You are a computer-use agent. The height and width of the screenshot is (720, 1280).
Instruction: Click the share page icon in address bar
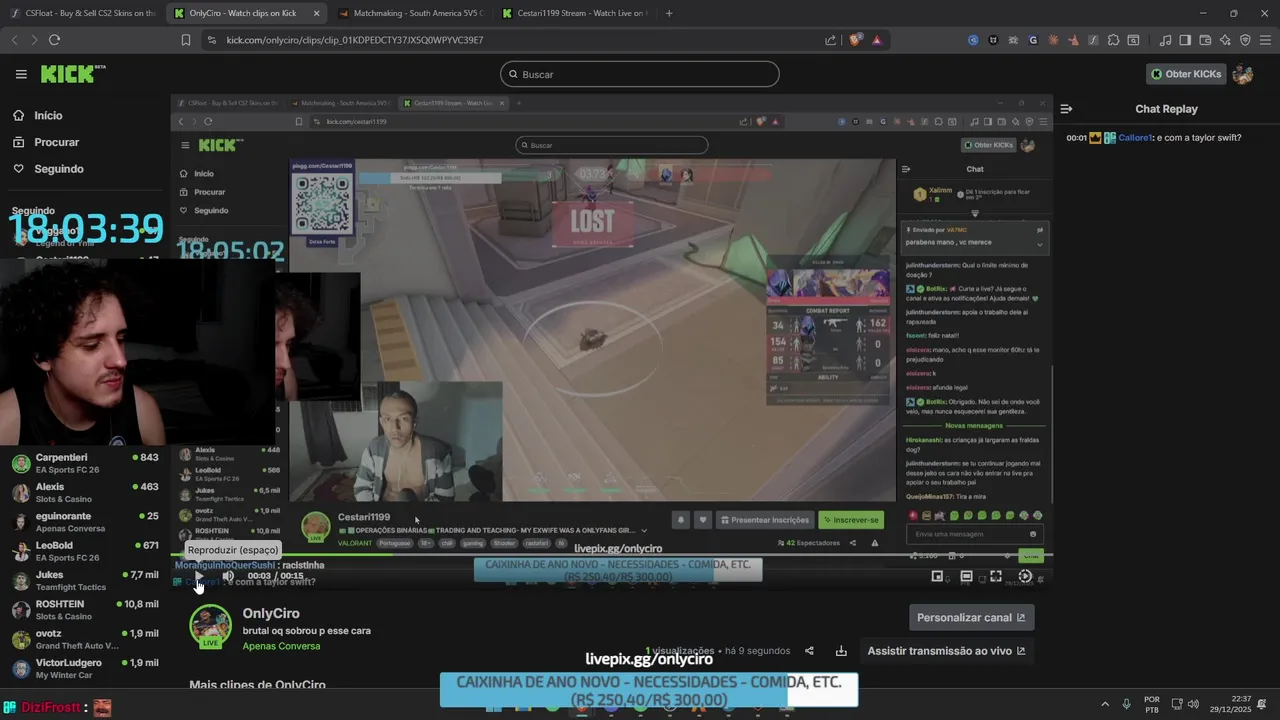(x=830, y=40)
